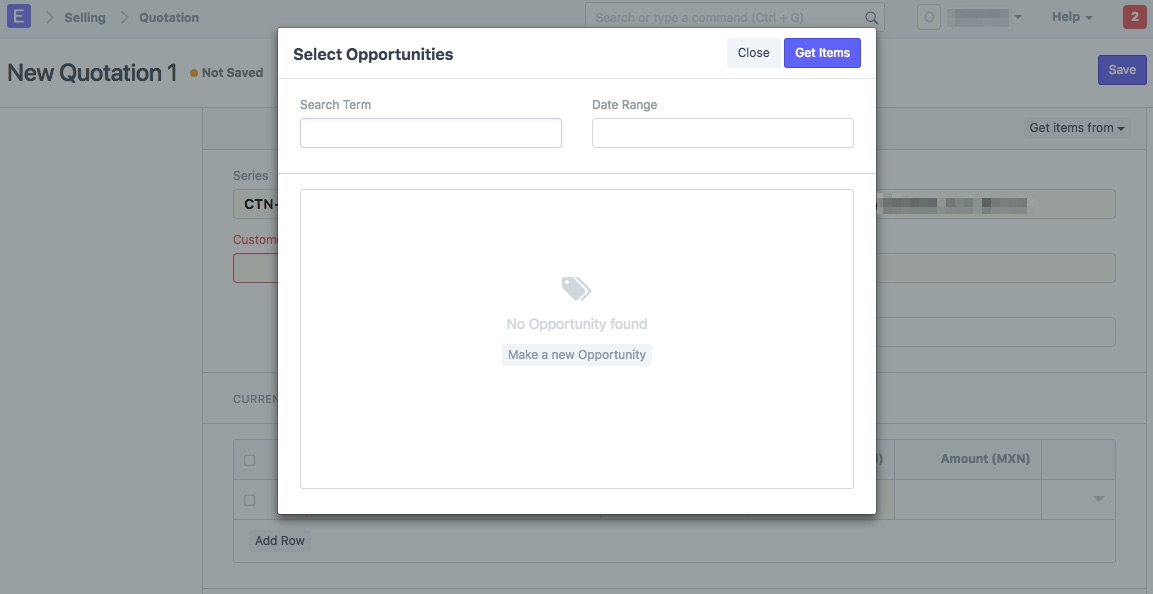This screenshot has height=594, width=1153.
Task: Click the Get Items button
Action: [x=822, y=52]
